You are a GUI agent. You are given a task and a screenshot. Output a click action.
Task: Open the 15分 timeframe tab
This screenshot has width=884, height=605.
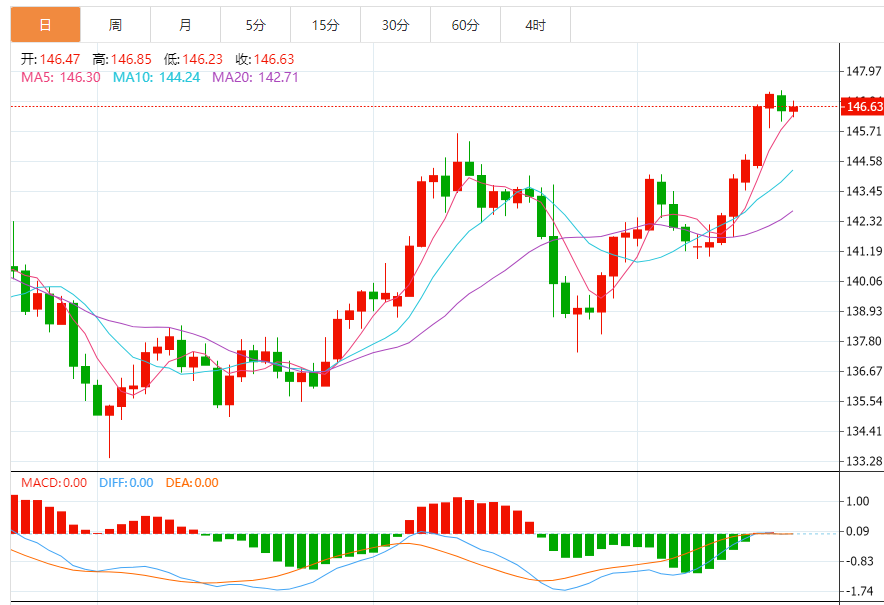pyautogui.click(x=325, y=25)
